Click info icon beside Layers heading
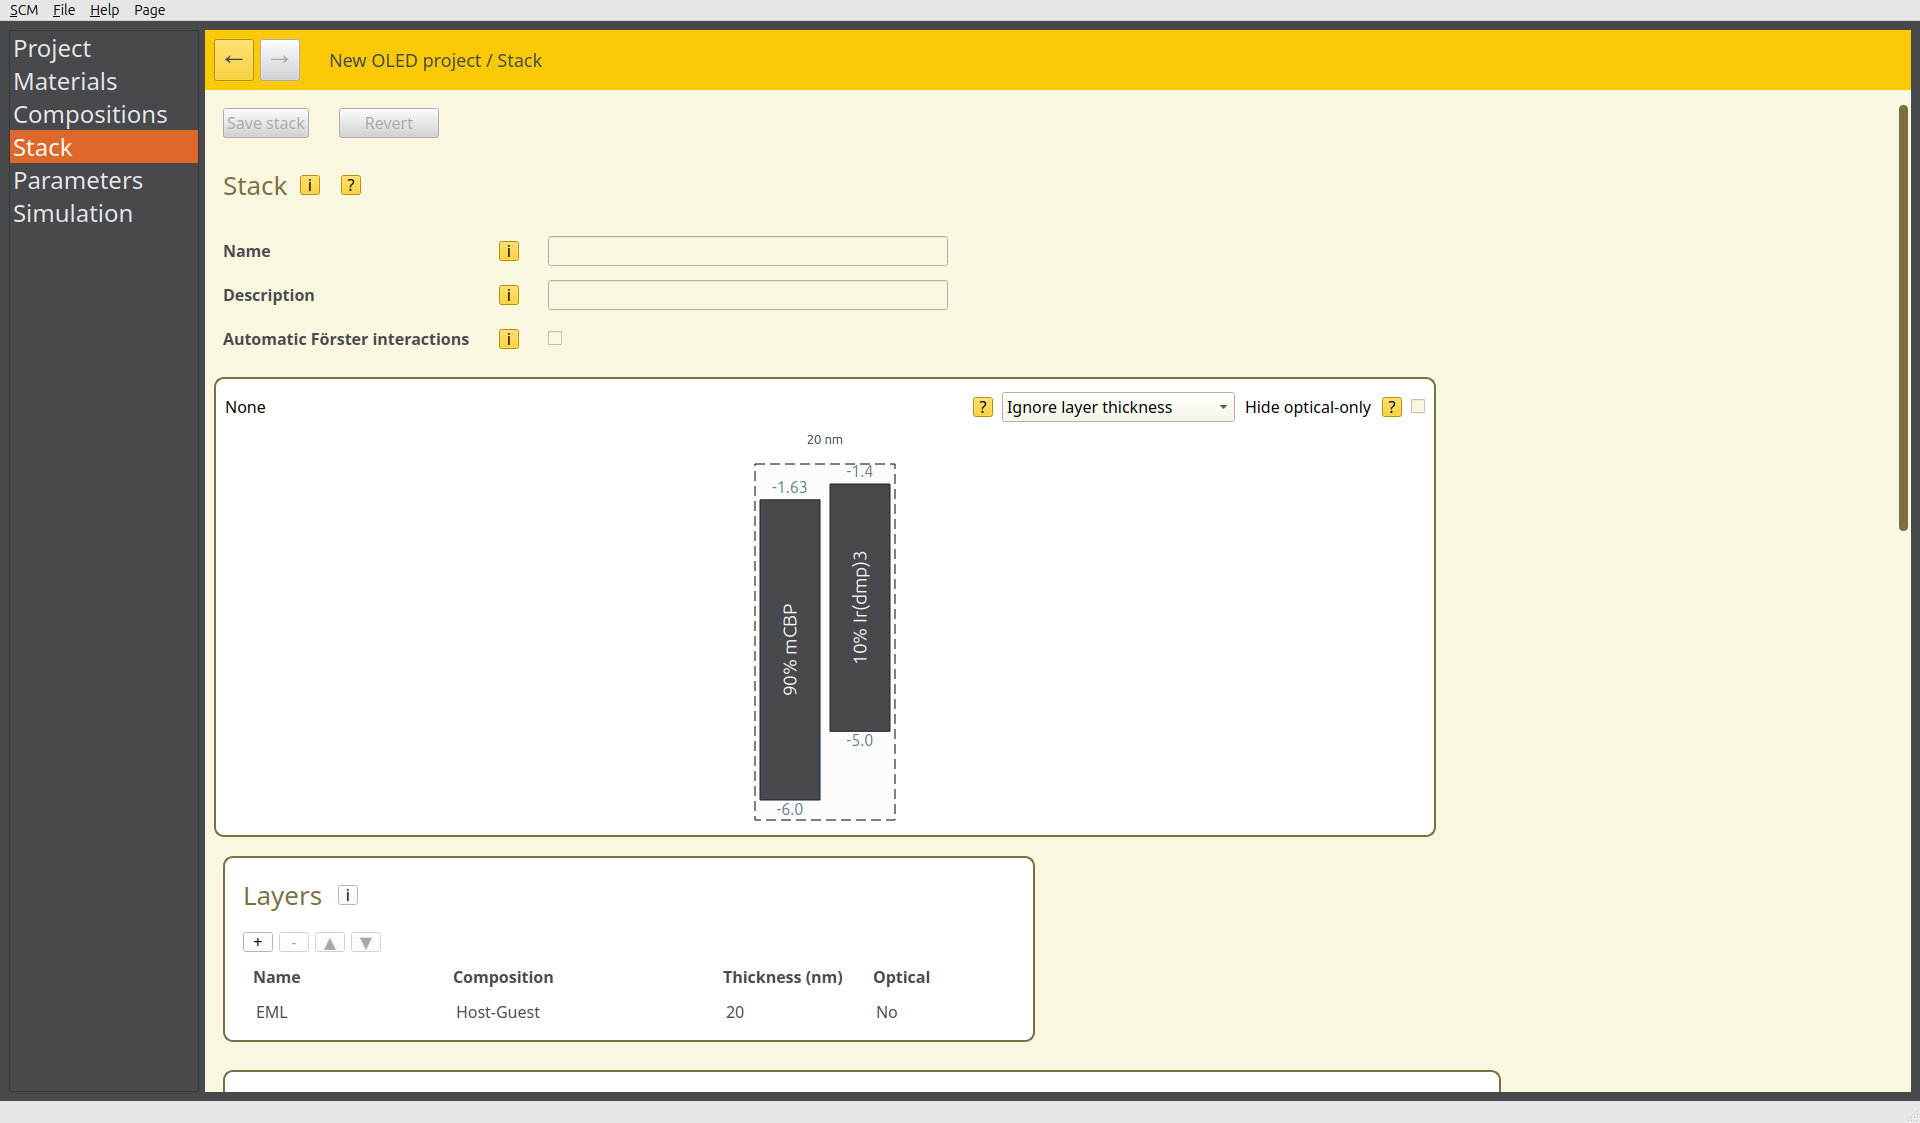1920x1123 pixels. click(348, 895)
